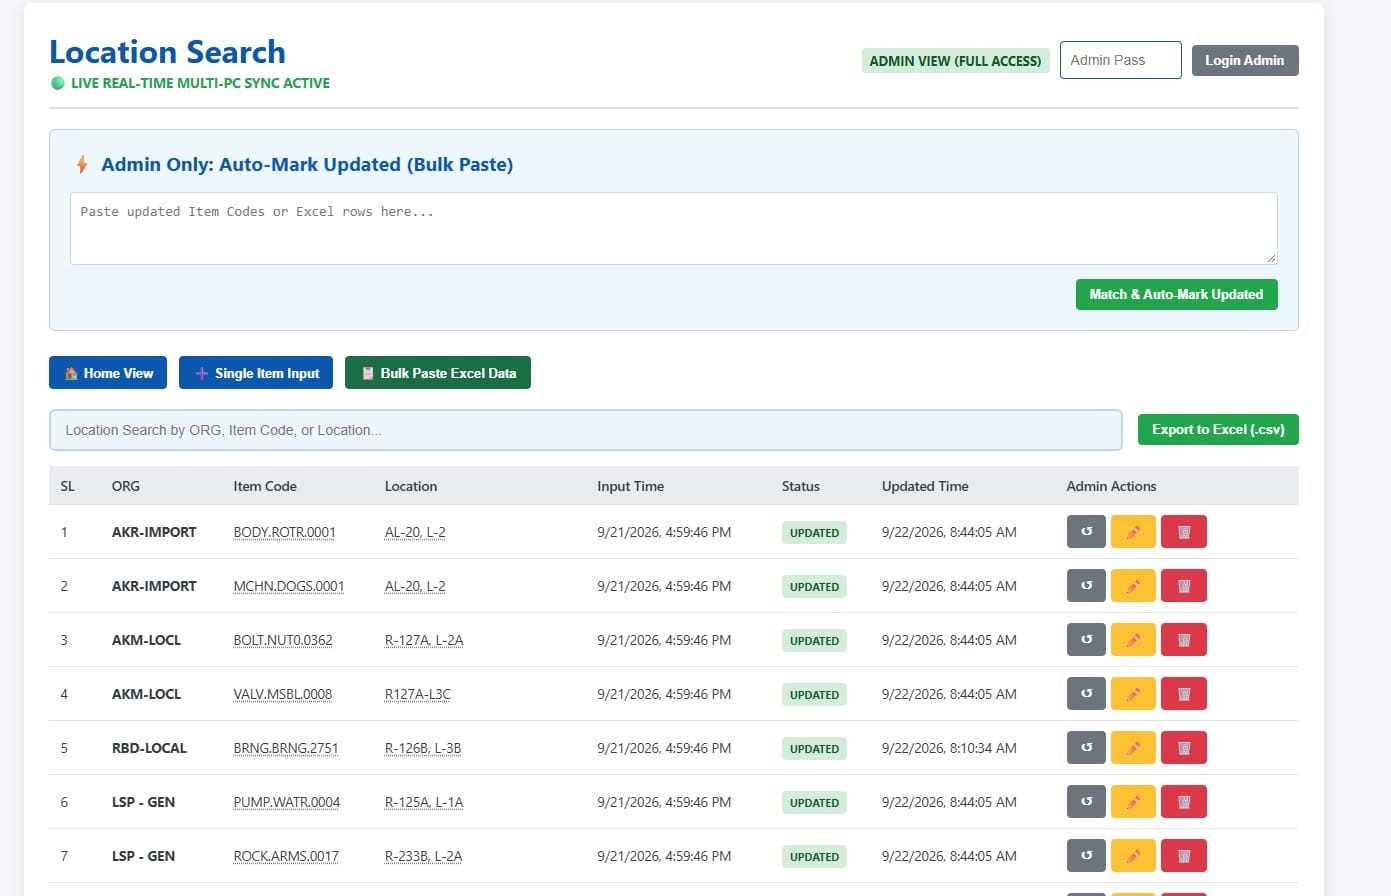Click edit pencil for BODY.ROTR.0001 row

[1133, 532]
